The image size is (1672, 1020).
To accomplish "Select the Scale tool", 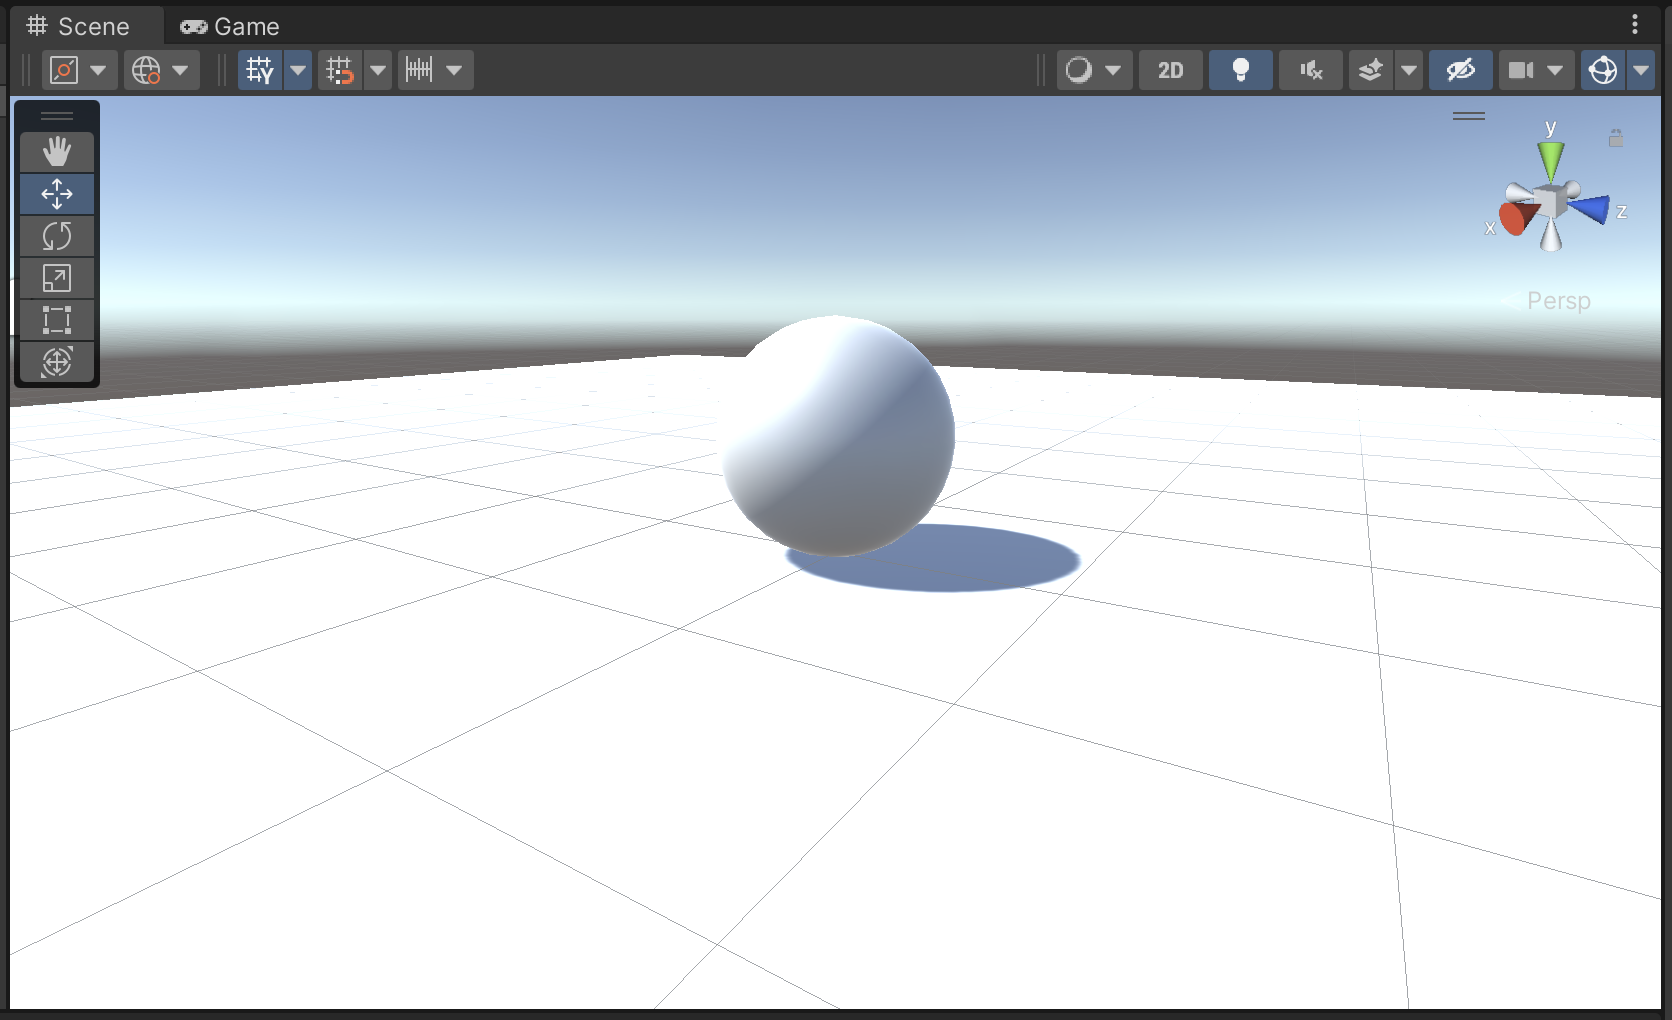I will [x=57, y=279].
